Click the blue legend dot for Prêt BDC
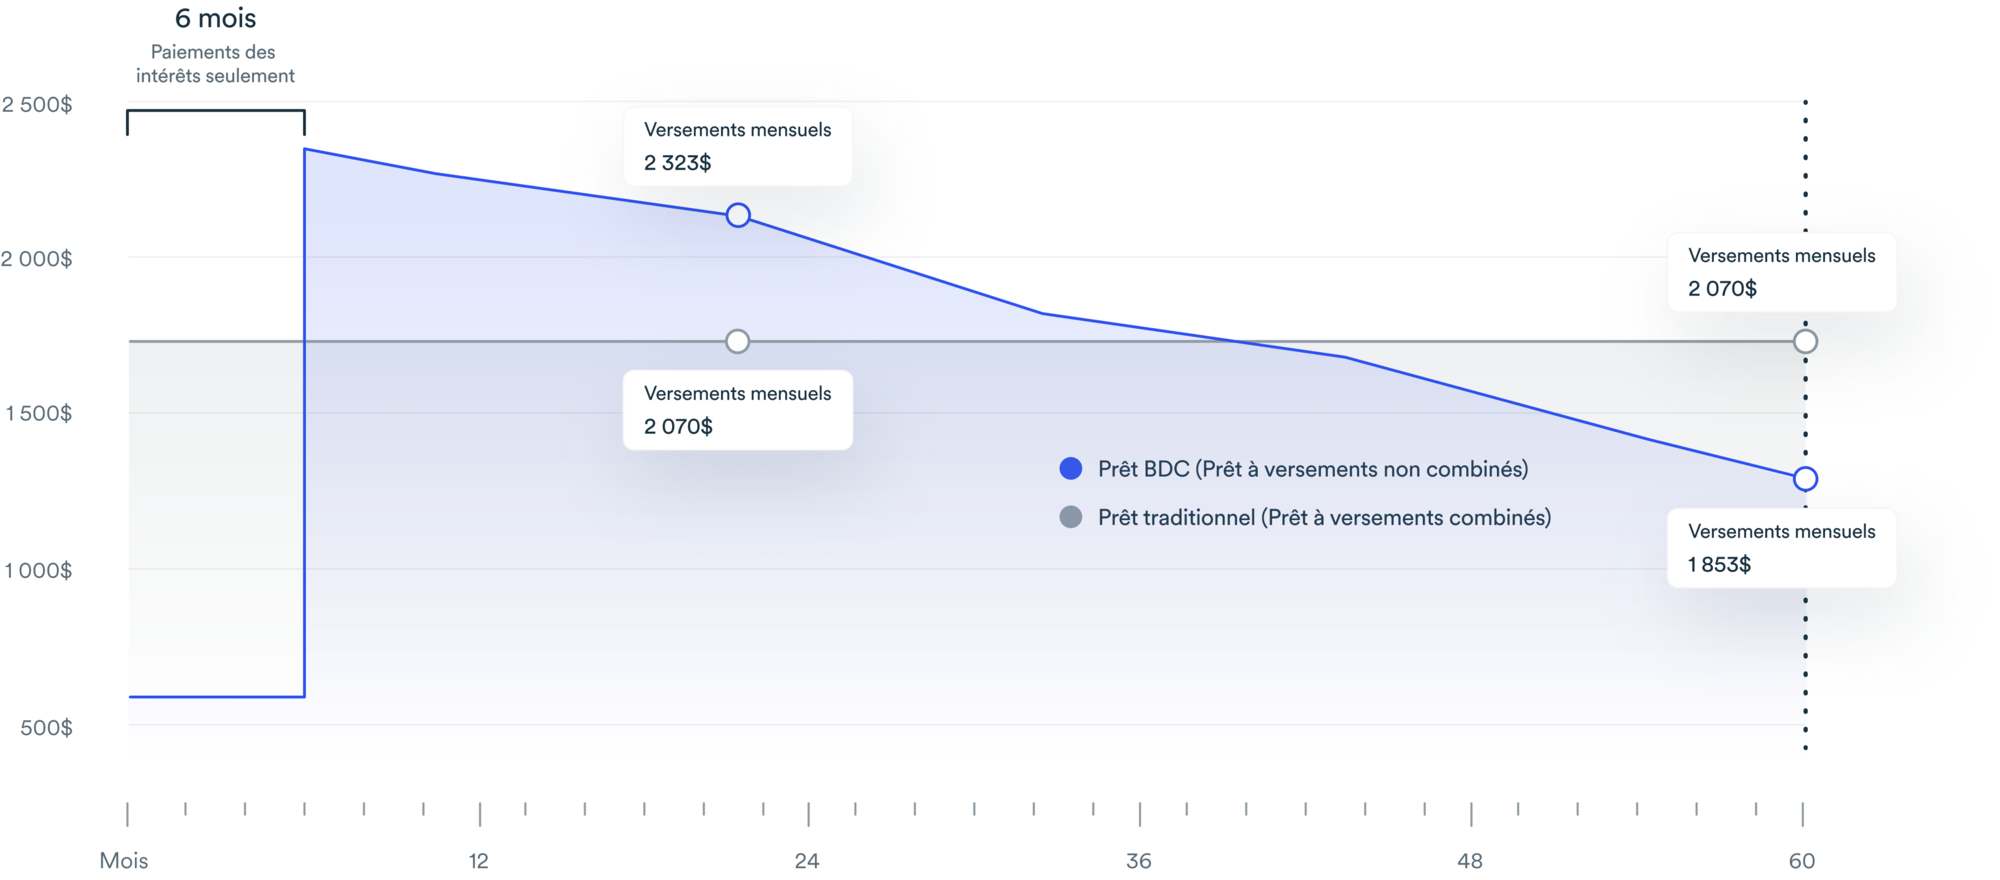 pyautogui.click(x=1071, y=468)
